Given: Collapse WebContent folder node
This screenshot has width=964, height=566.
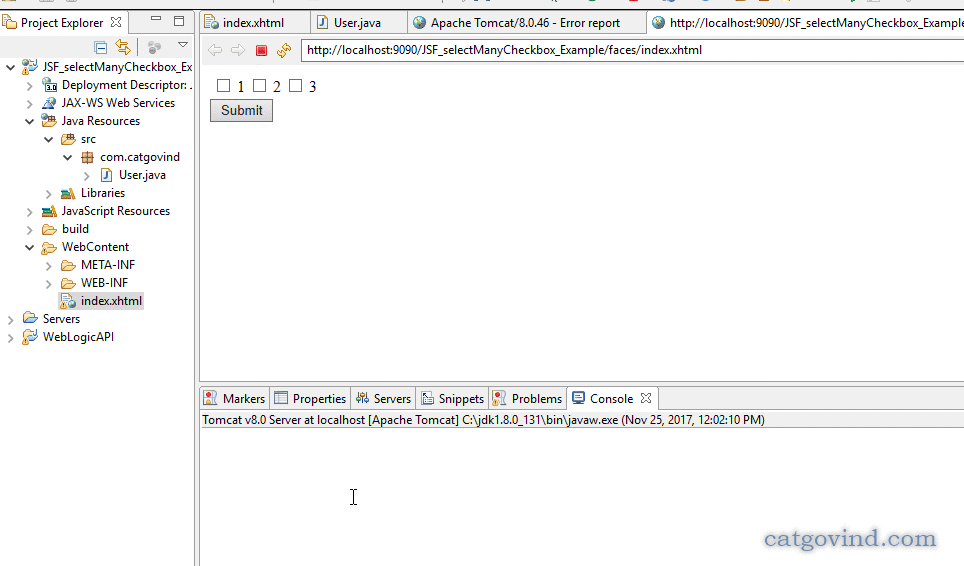Looking at the screenshot, I should pyautogui.click(x=30, y=247).
